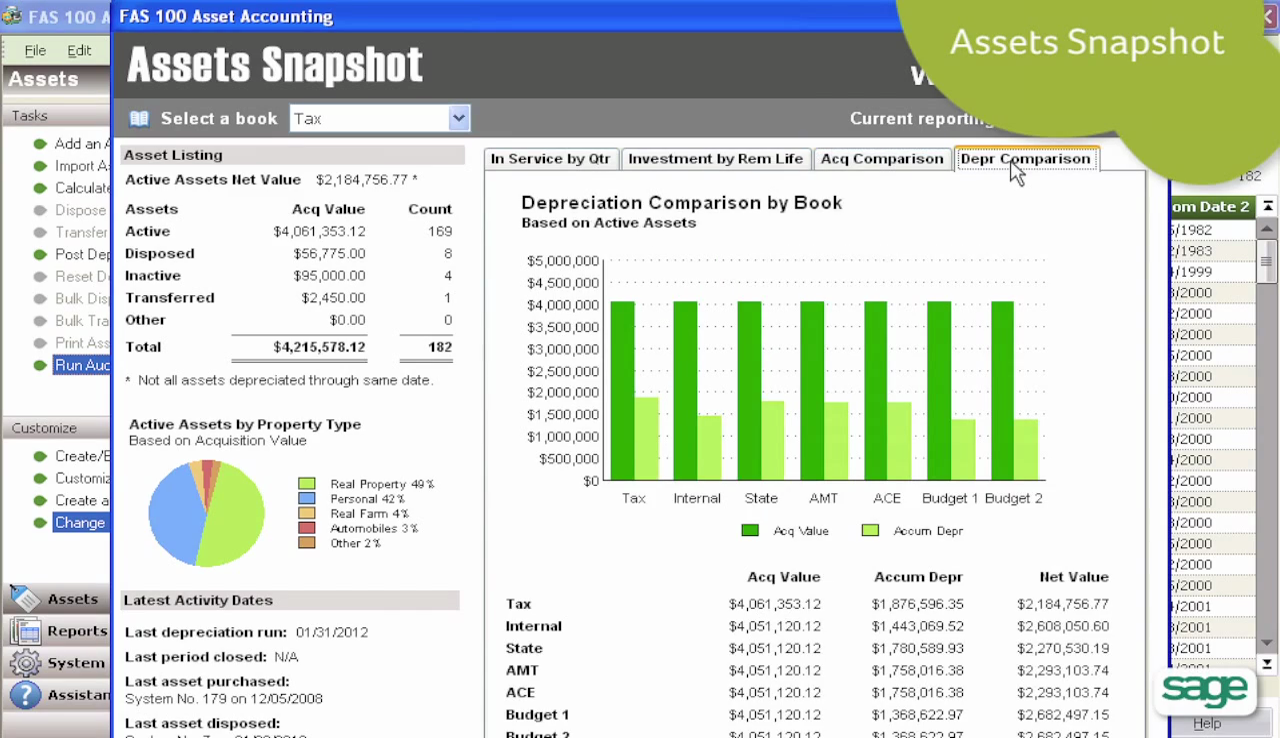Click the Latest Activity Dates header

290,600
